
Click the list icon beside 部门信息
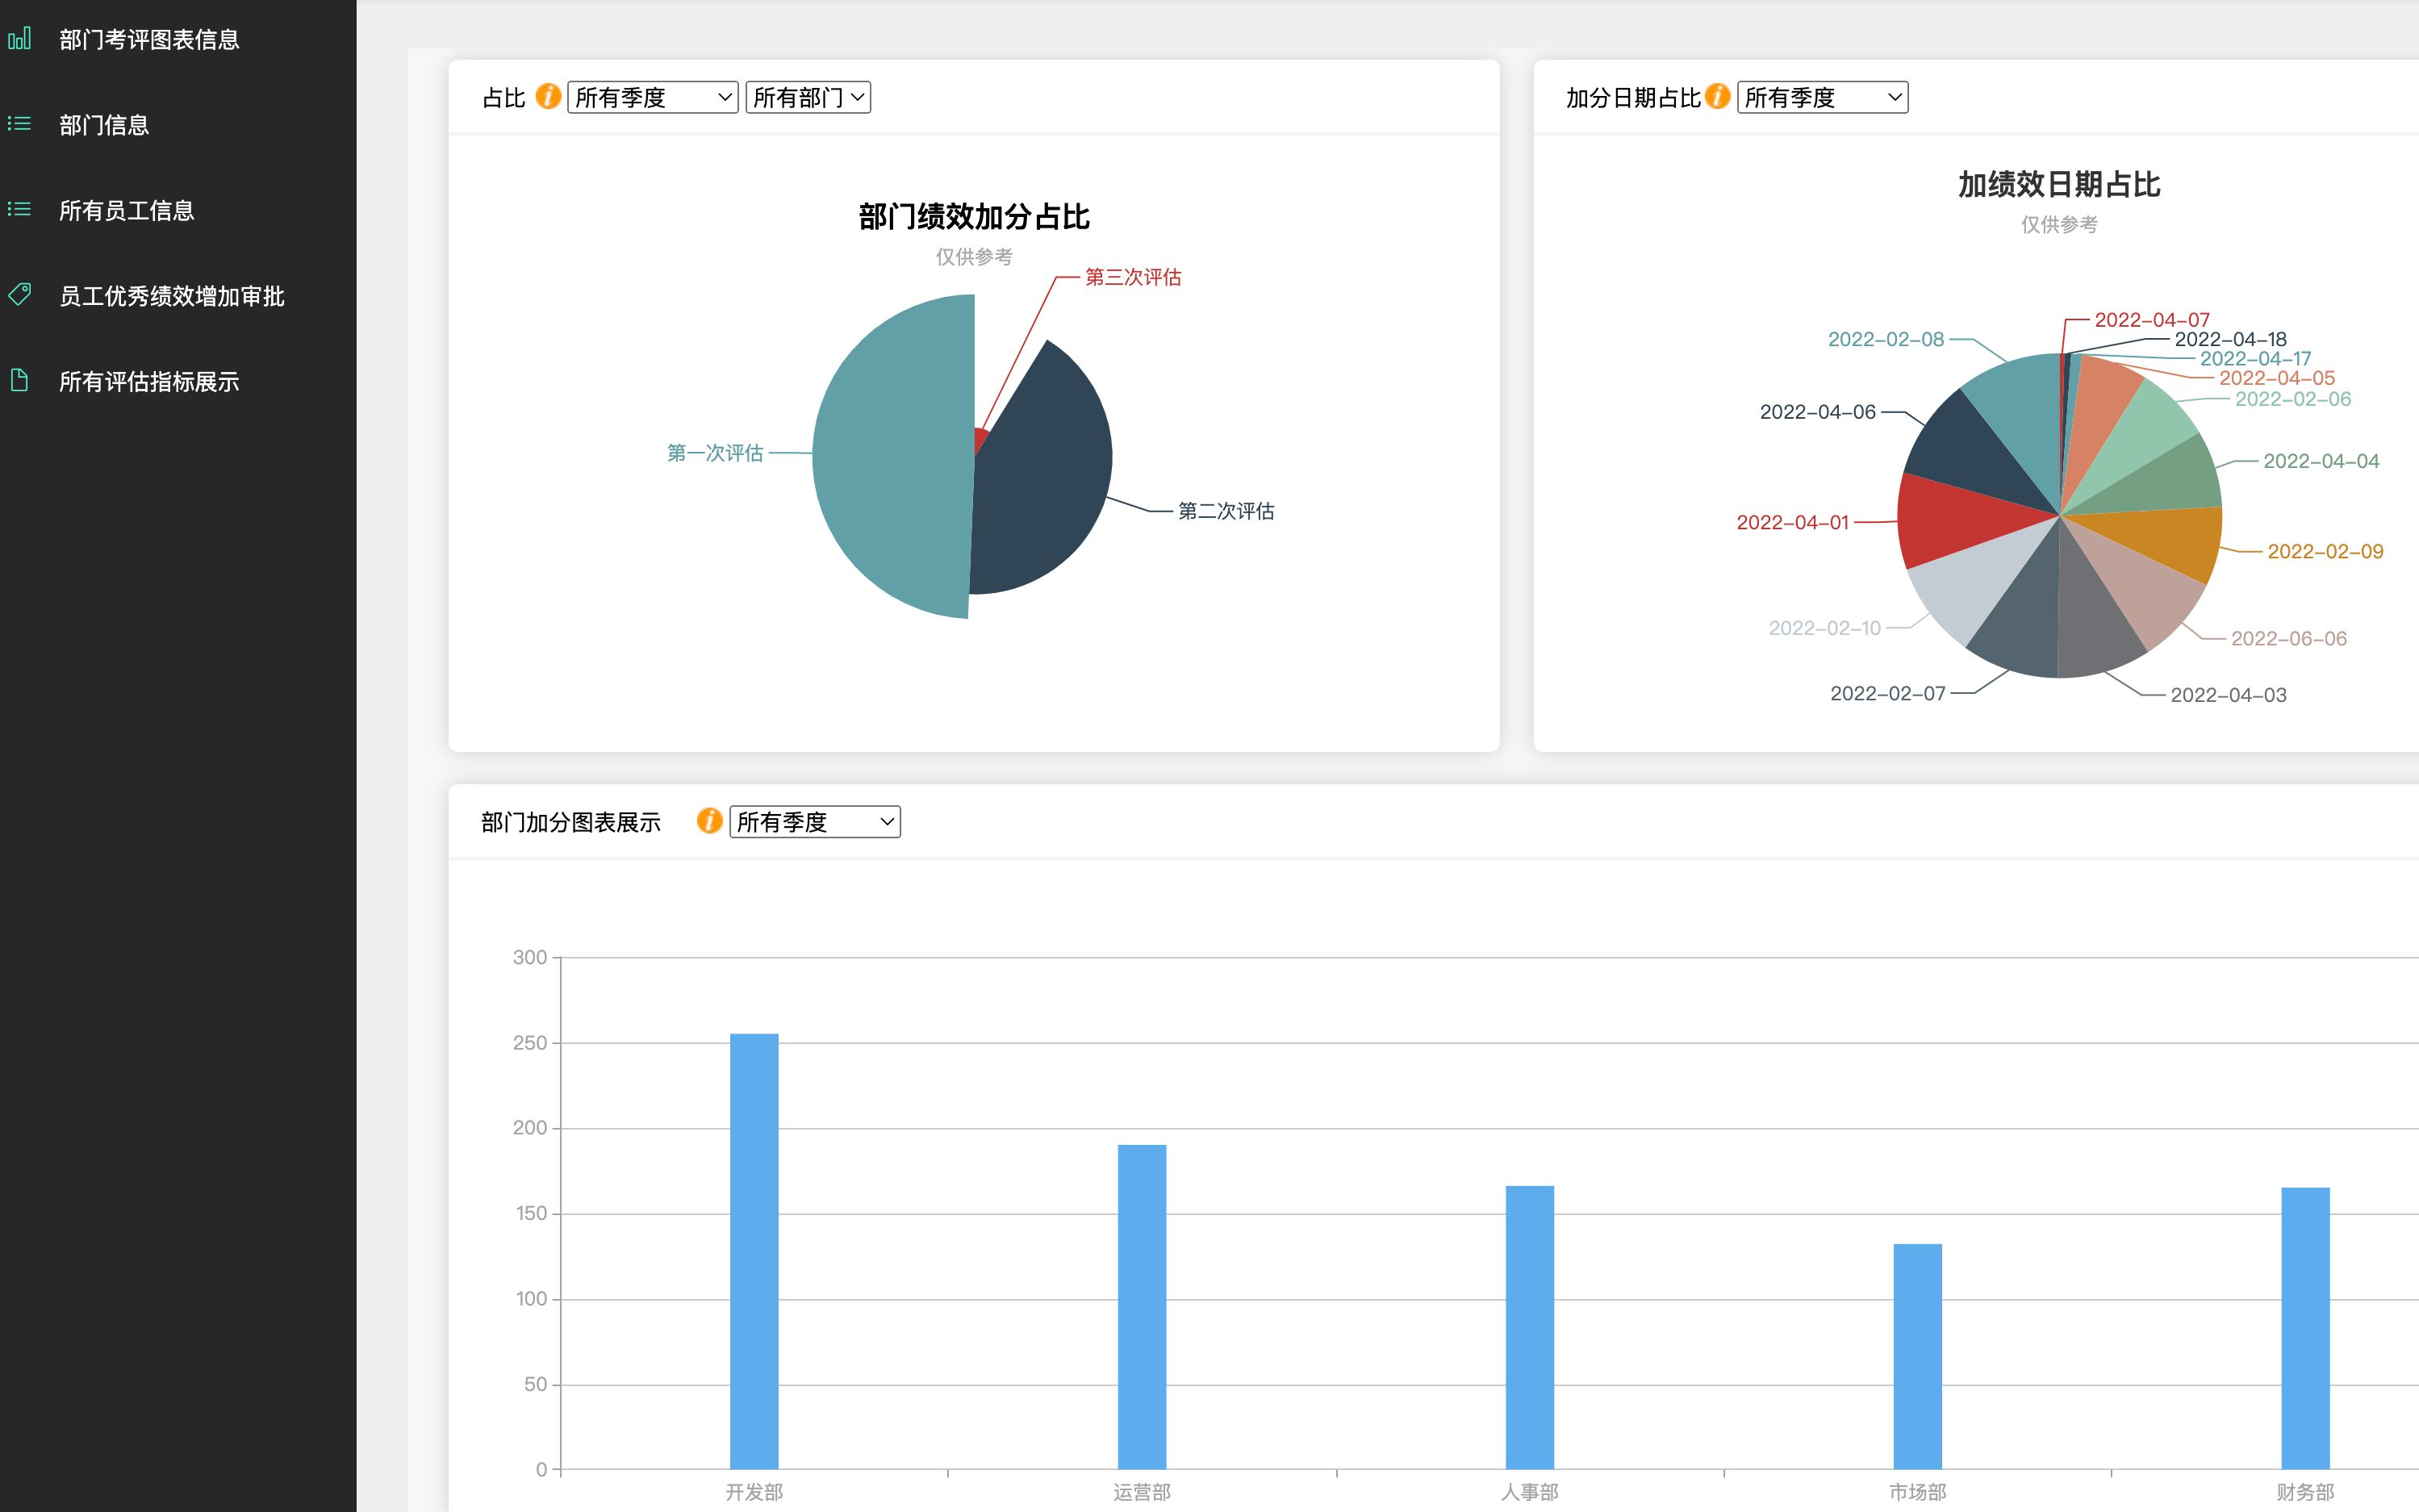pyautogui.click(x=20, y=124)
